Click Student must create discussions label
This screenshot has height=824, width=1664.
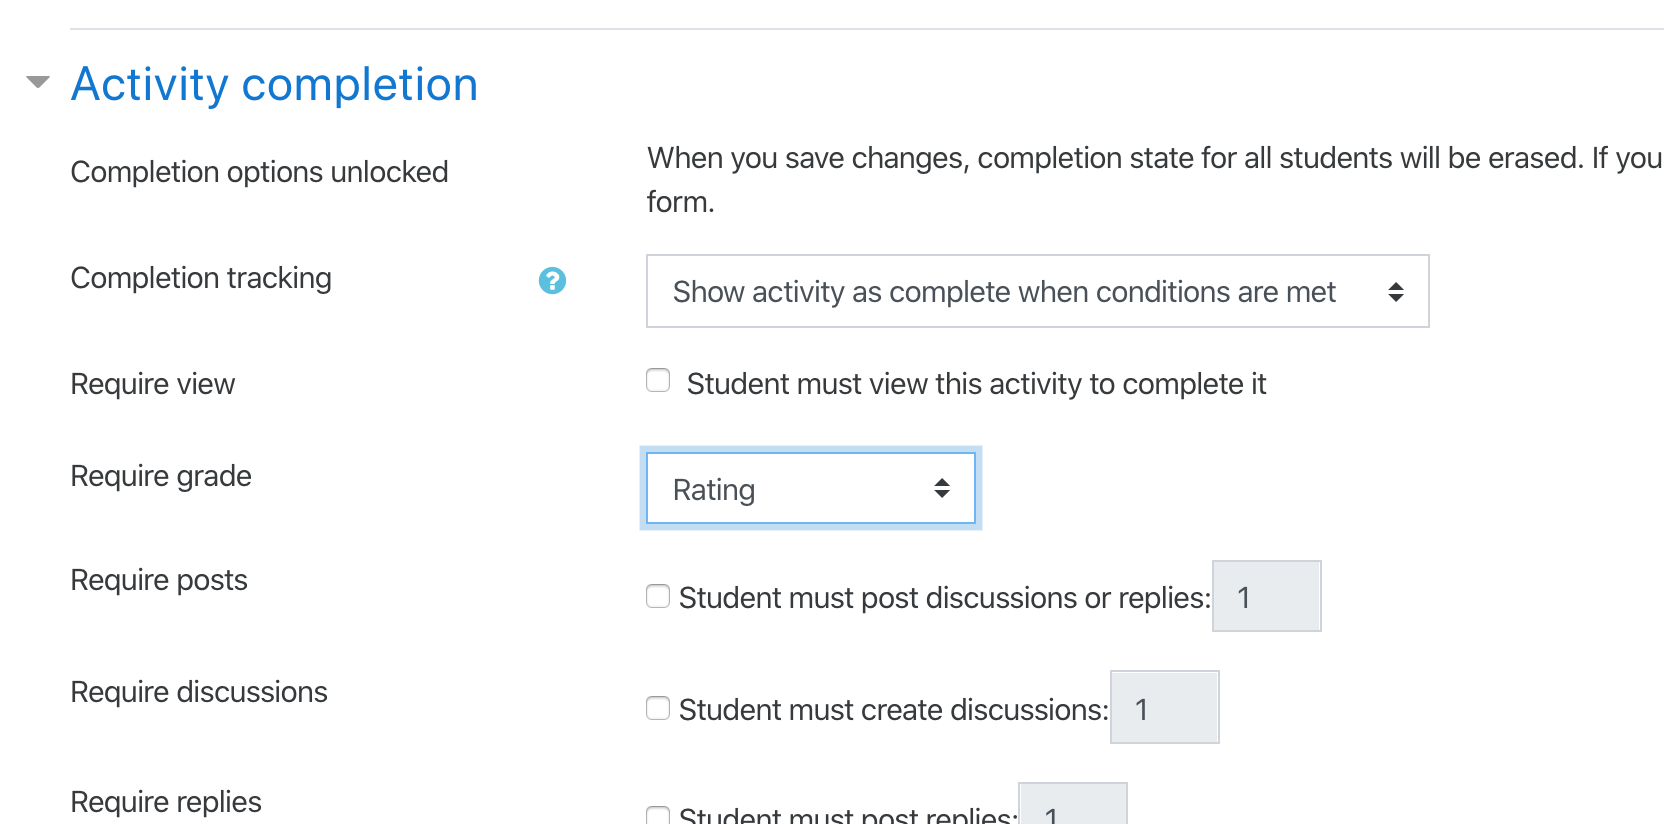(x=894, y=710)
